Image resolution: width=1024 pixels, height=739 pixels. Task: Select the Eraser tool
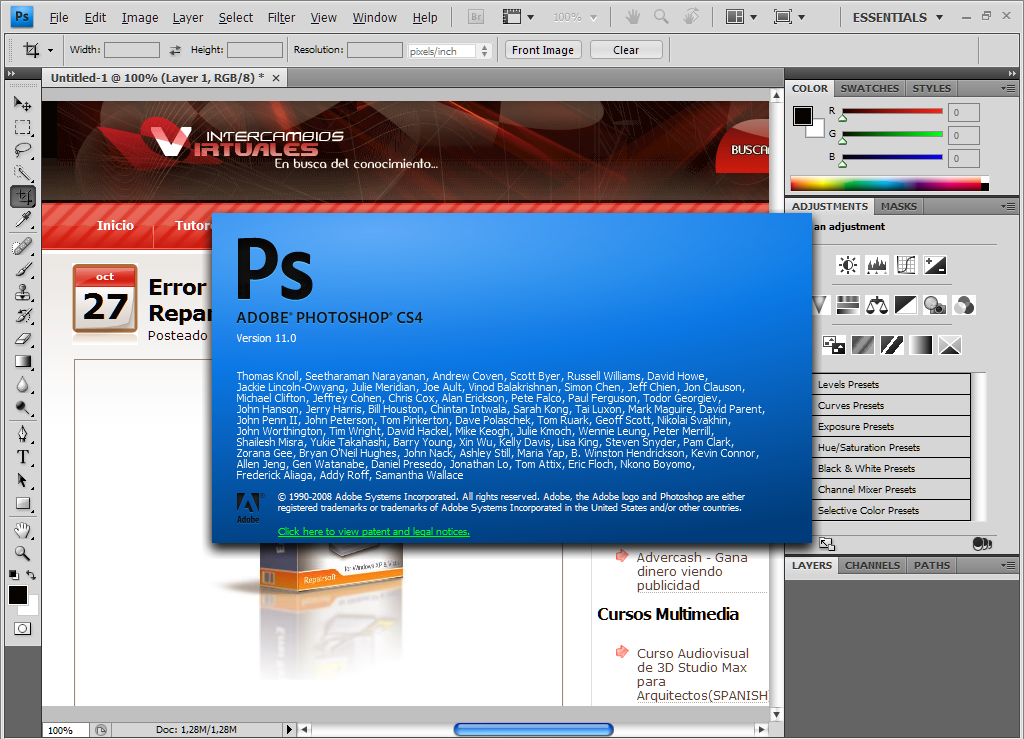[x=23, y=338]
